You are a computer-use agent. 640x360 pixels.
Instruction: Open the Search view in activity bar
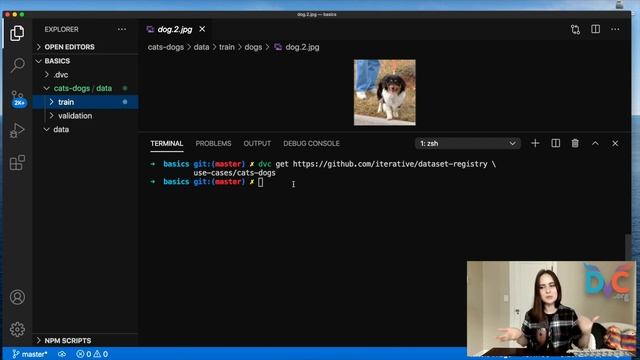[17, 65]
